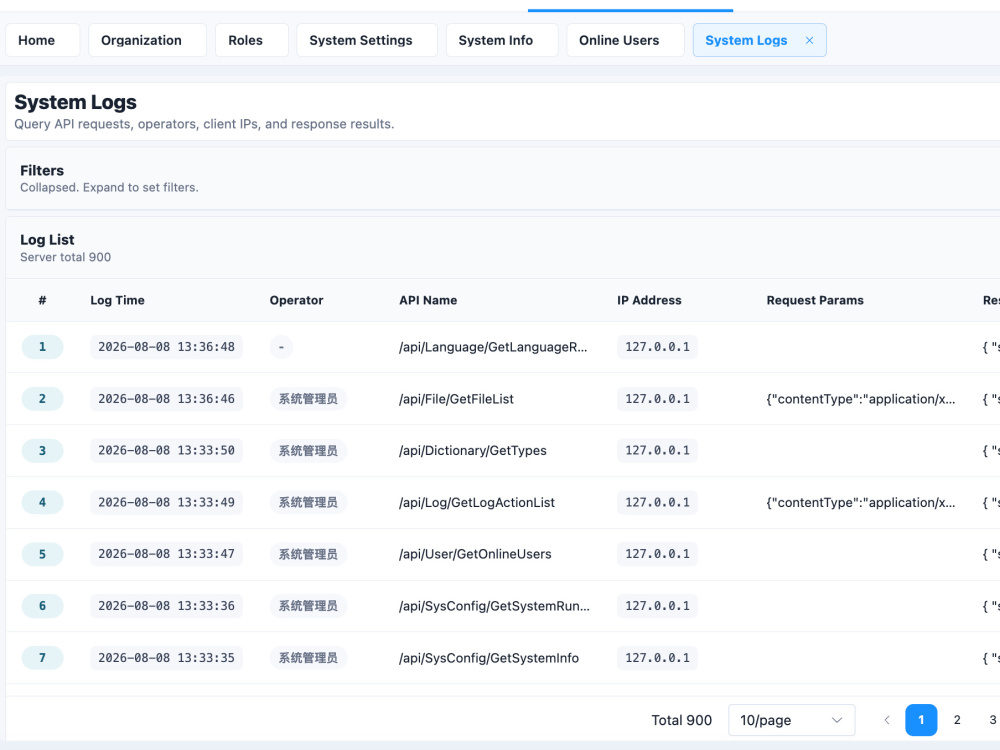The height and width of the screenshot is (750, 1000).
Task: Select row number 7 badge
Action: [42, 658]
